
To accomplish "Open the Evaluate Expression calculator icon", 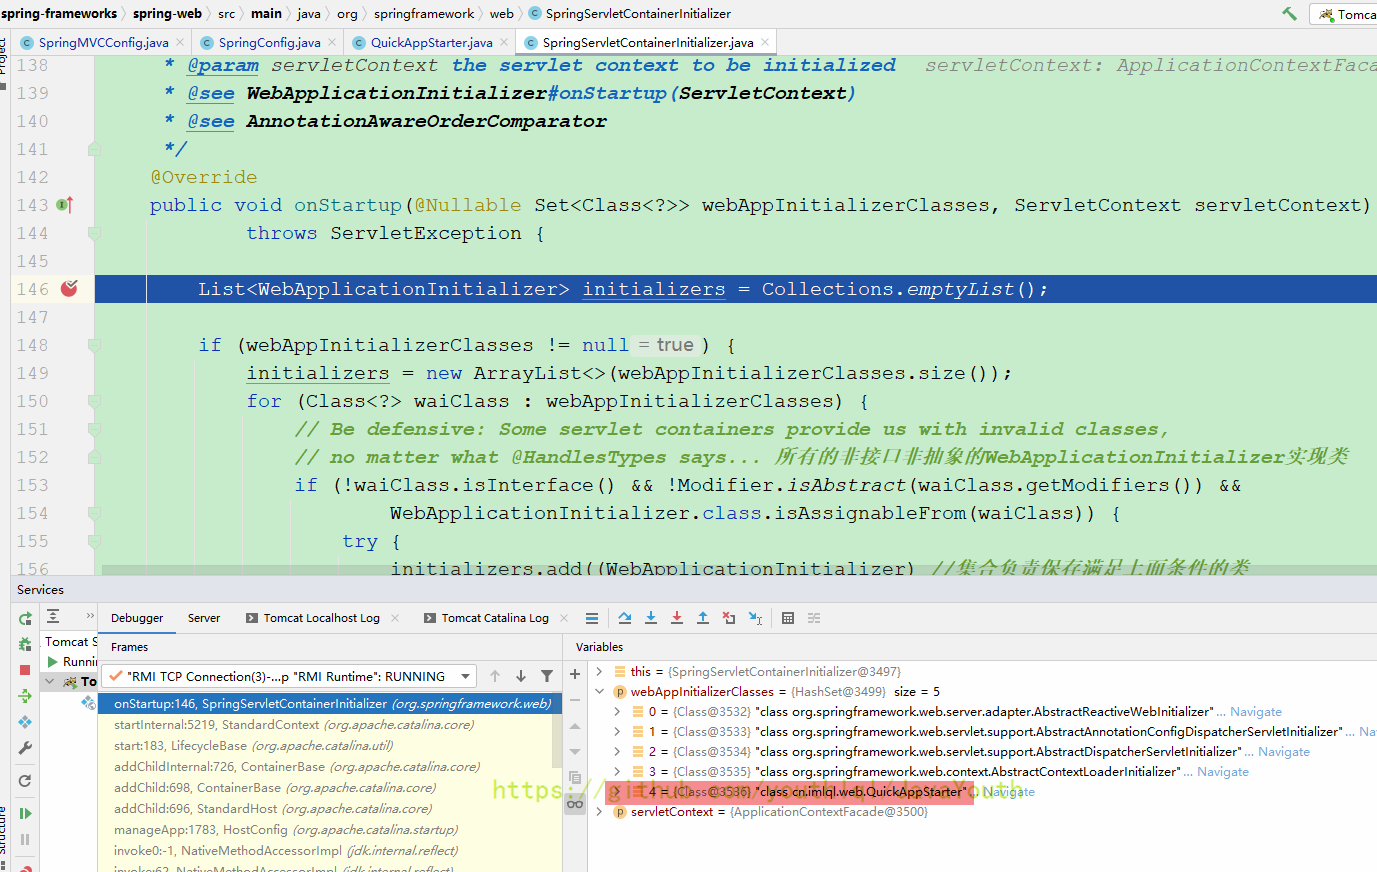I will coord(788,618).
